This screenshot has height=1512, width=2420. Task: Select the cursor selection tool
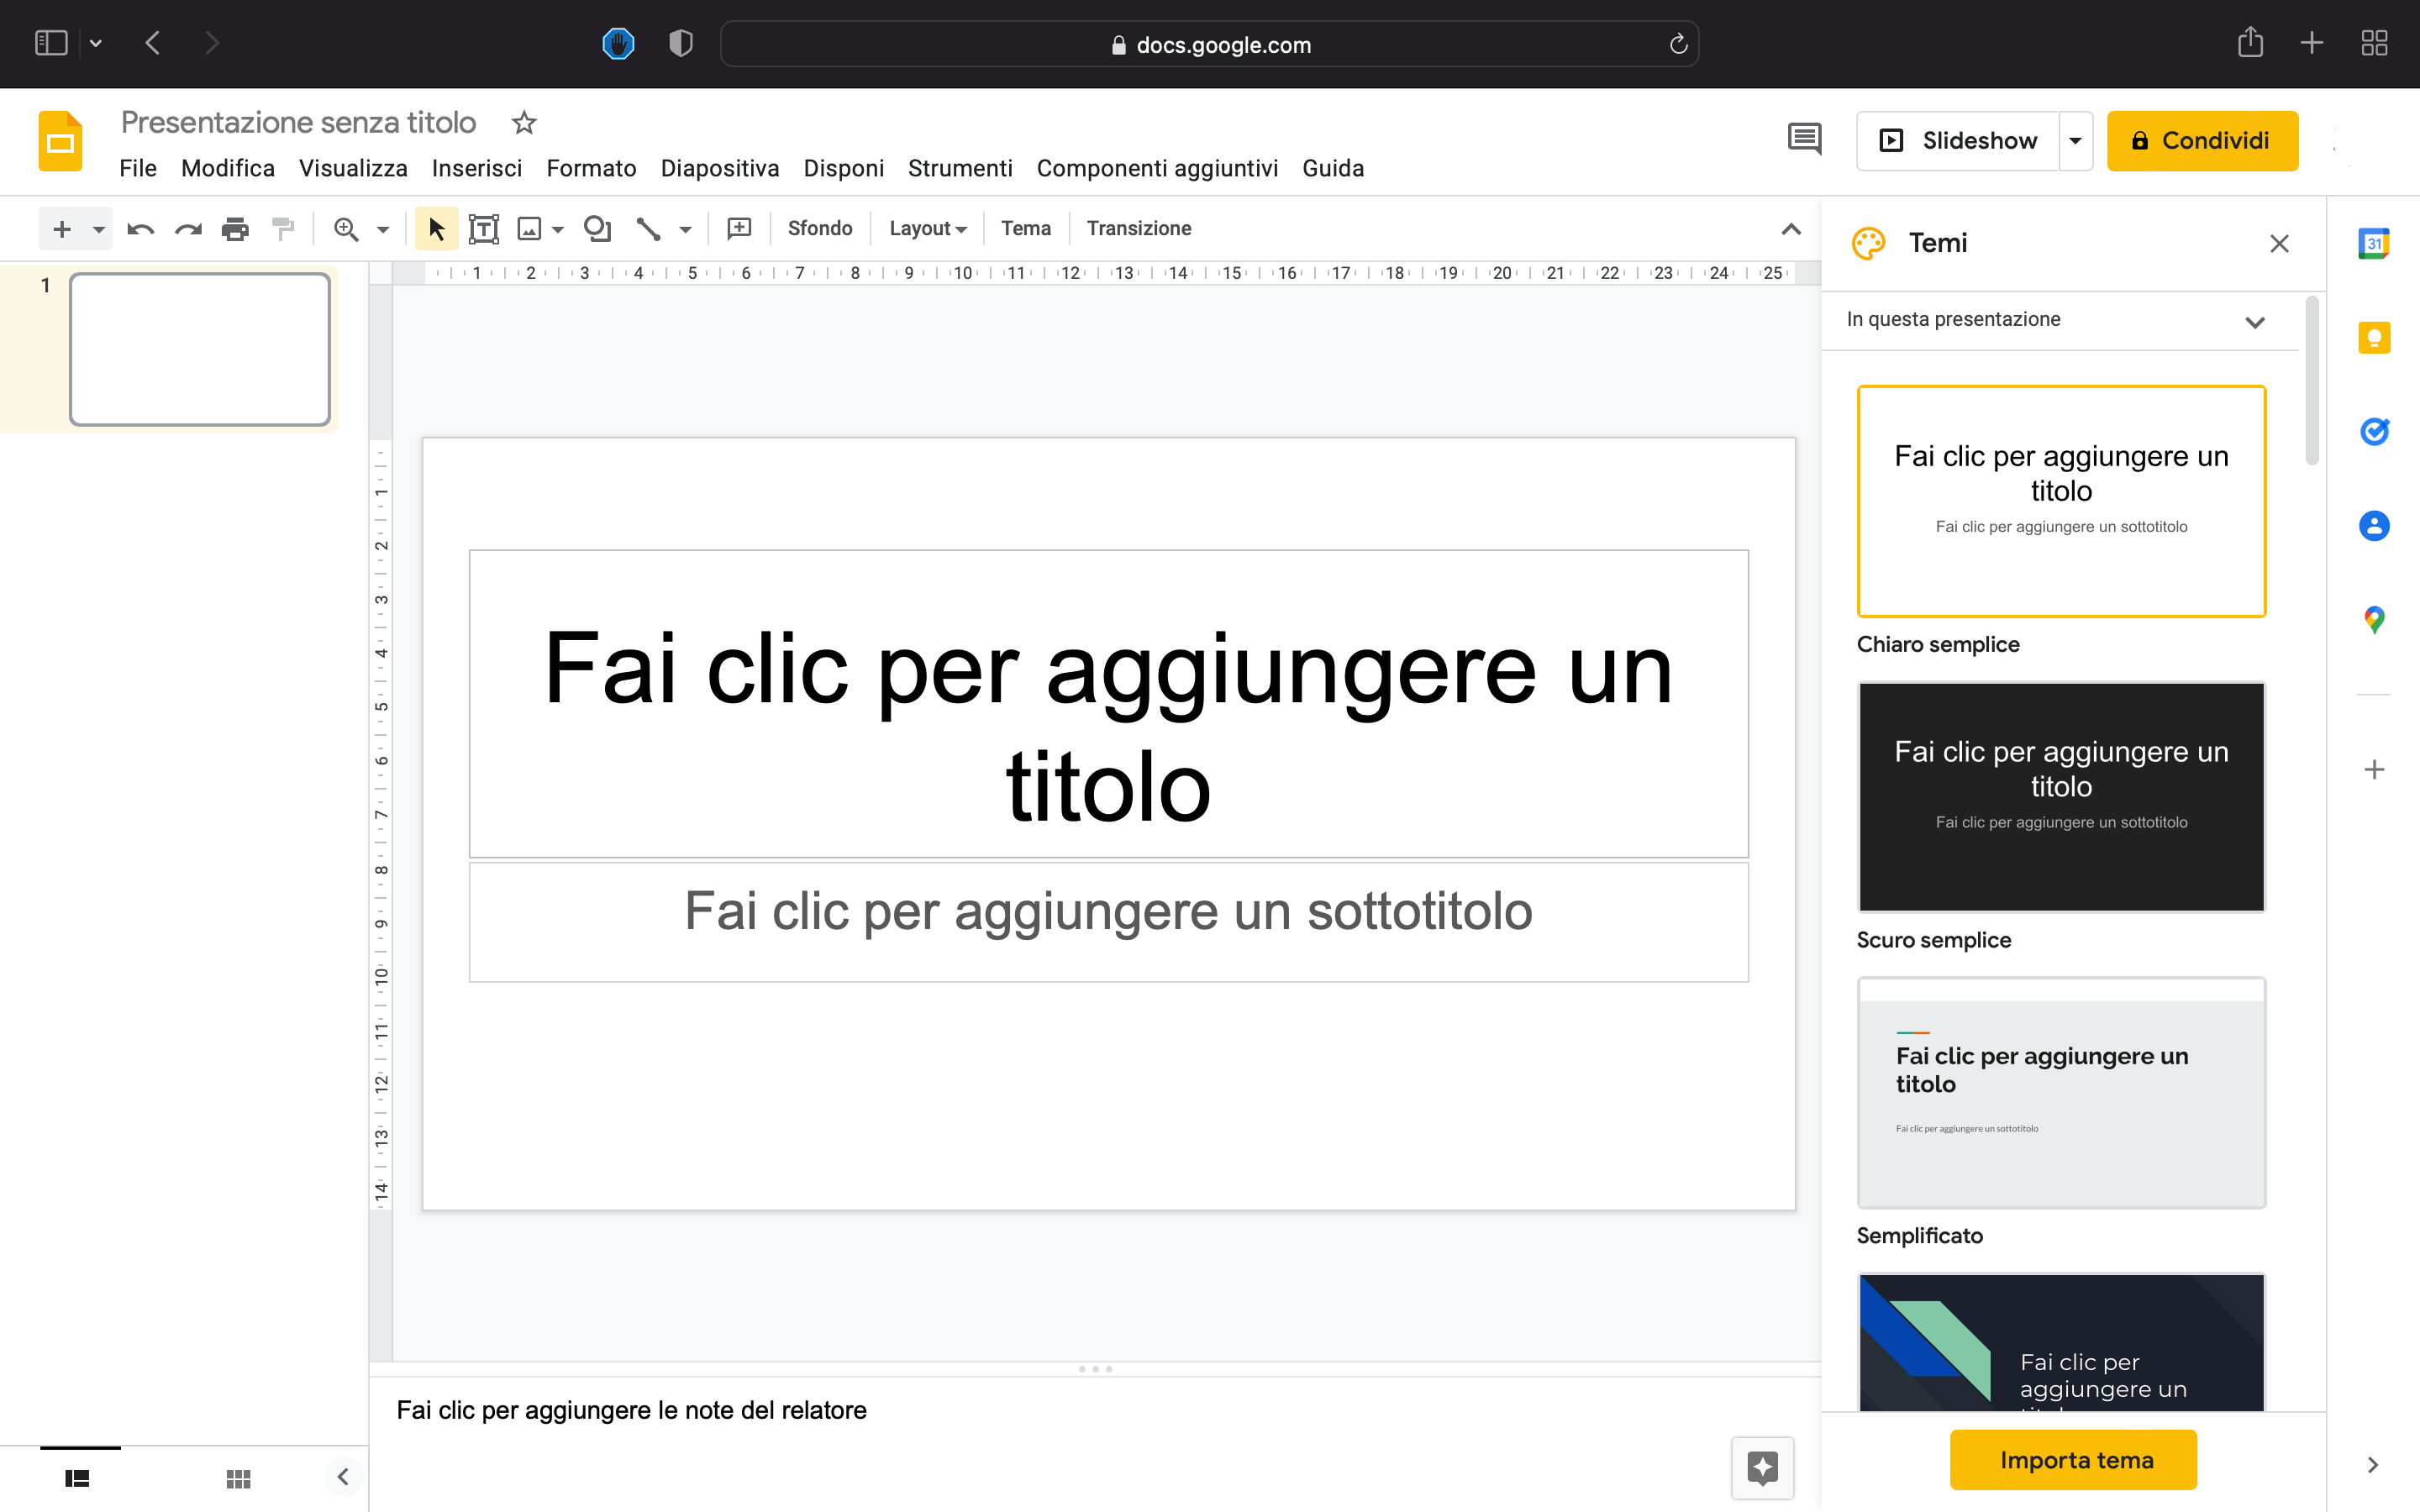click(x=435, y=228)
